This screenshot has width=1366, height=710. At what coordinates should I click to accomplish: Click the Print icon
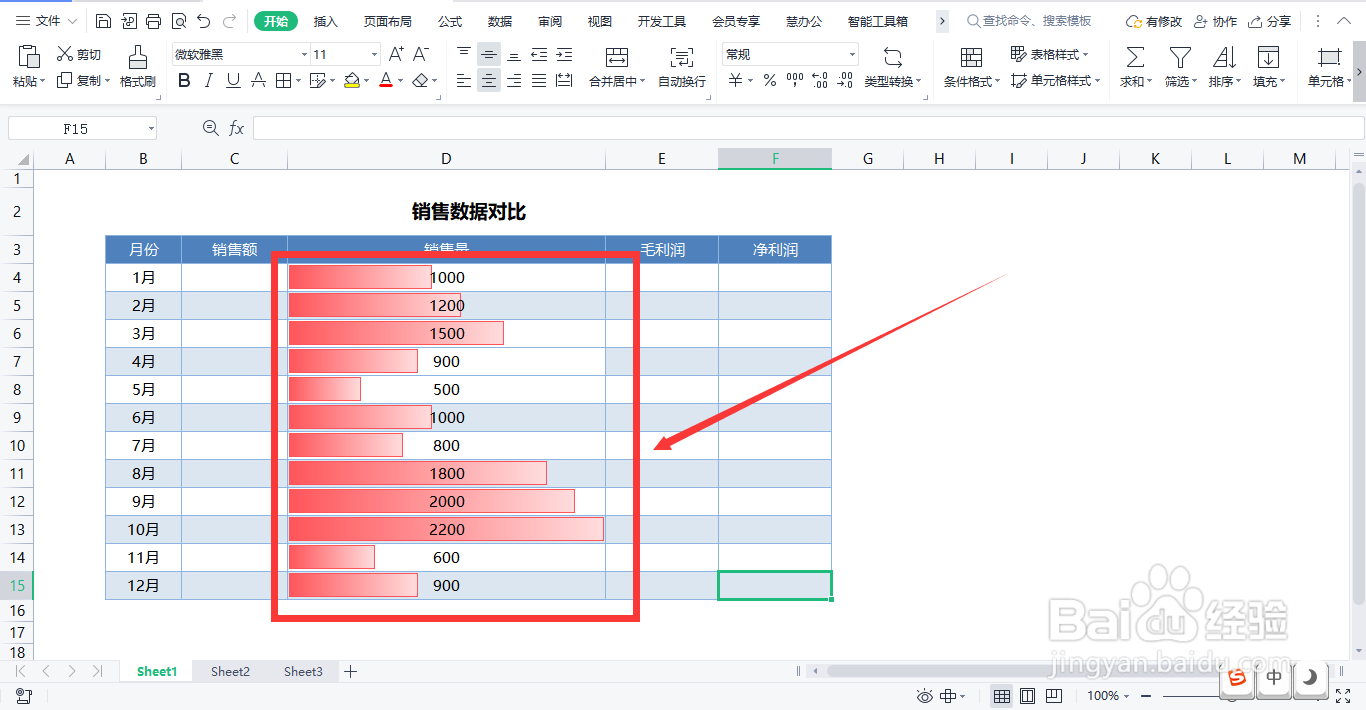(153, 21)
